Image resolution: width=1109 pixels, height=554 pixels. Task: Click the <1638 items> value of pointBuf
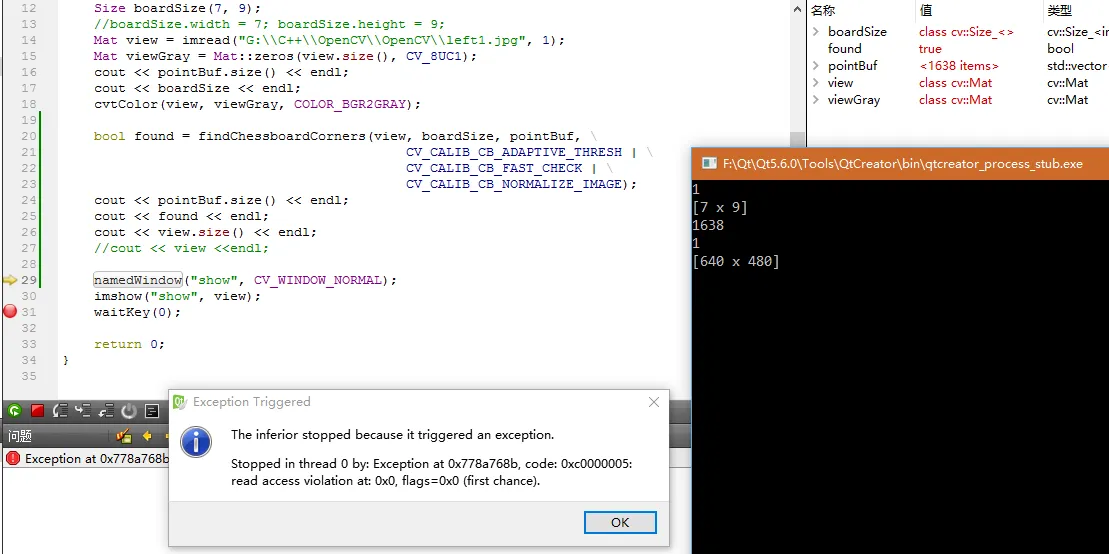(959, 66)
